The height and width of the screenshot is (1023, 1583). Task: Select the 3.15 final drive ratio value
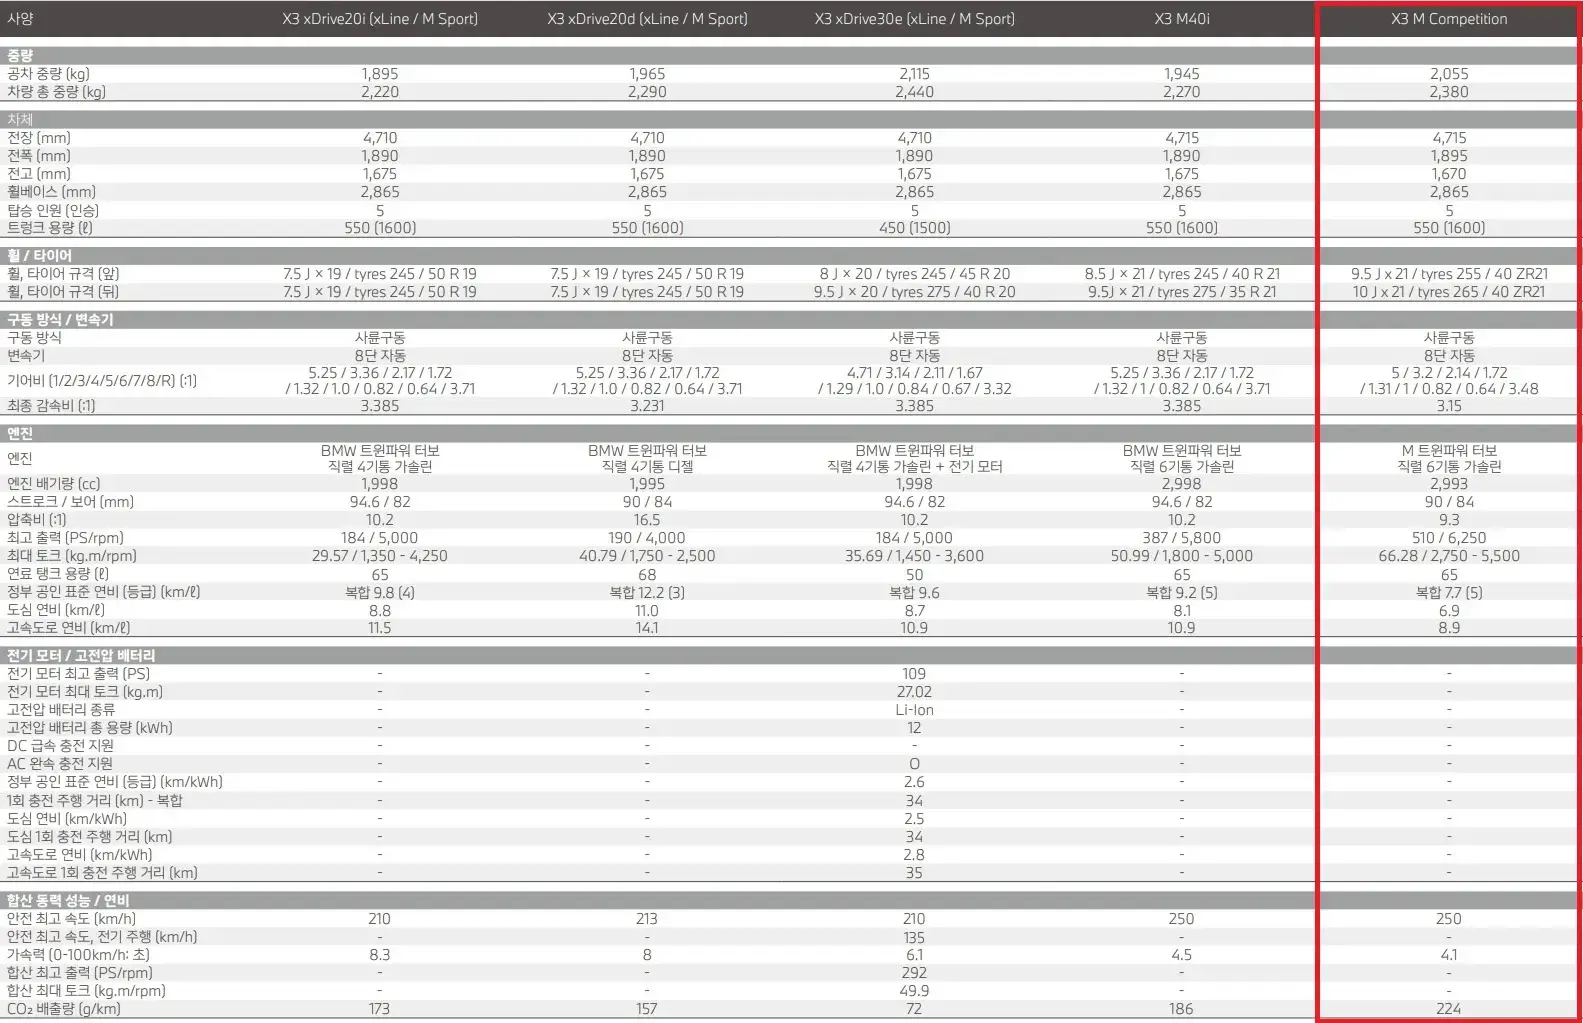tap(1449, 406)
